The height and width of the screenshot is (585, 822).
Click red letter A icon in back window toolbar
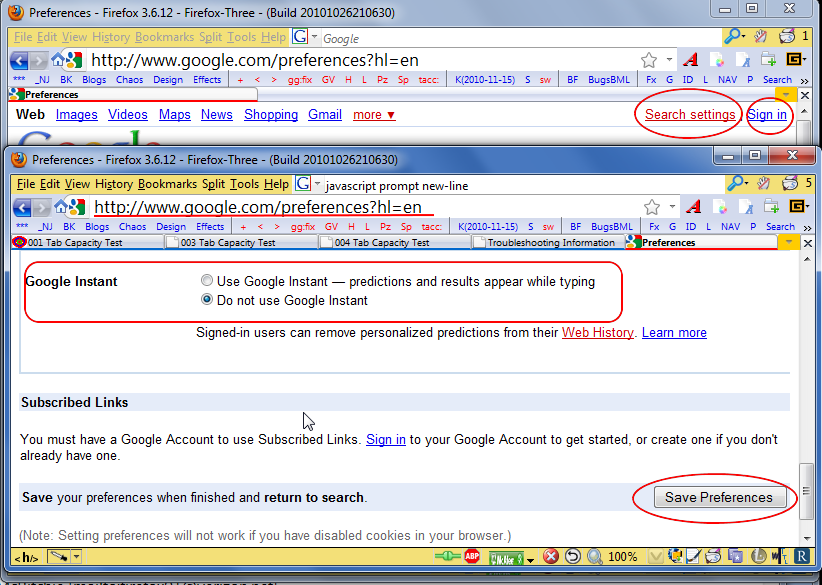tap(690, 60)
